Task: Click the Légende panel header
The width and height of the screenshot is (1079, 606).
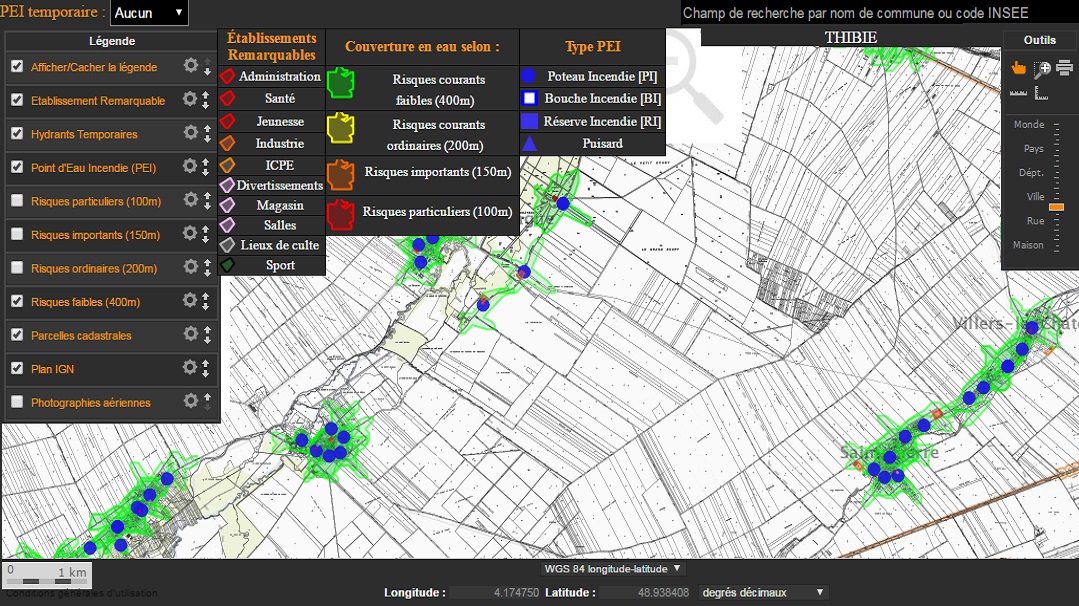Action: coord(112,41)
